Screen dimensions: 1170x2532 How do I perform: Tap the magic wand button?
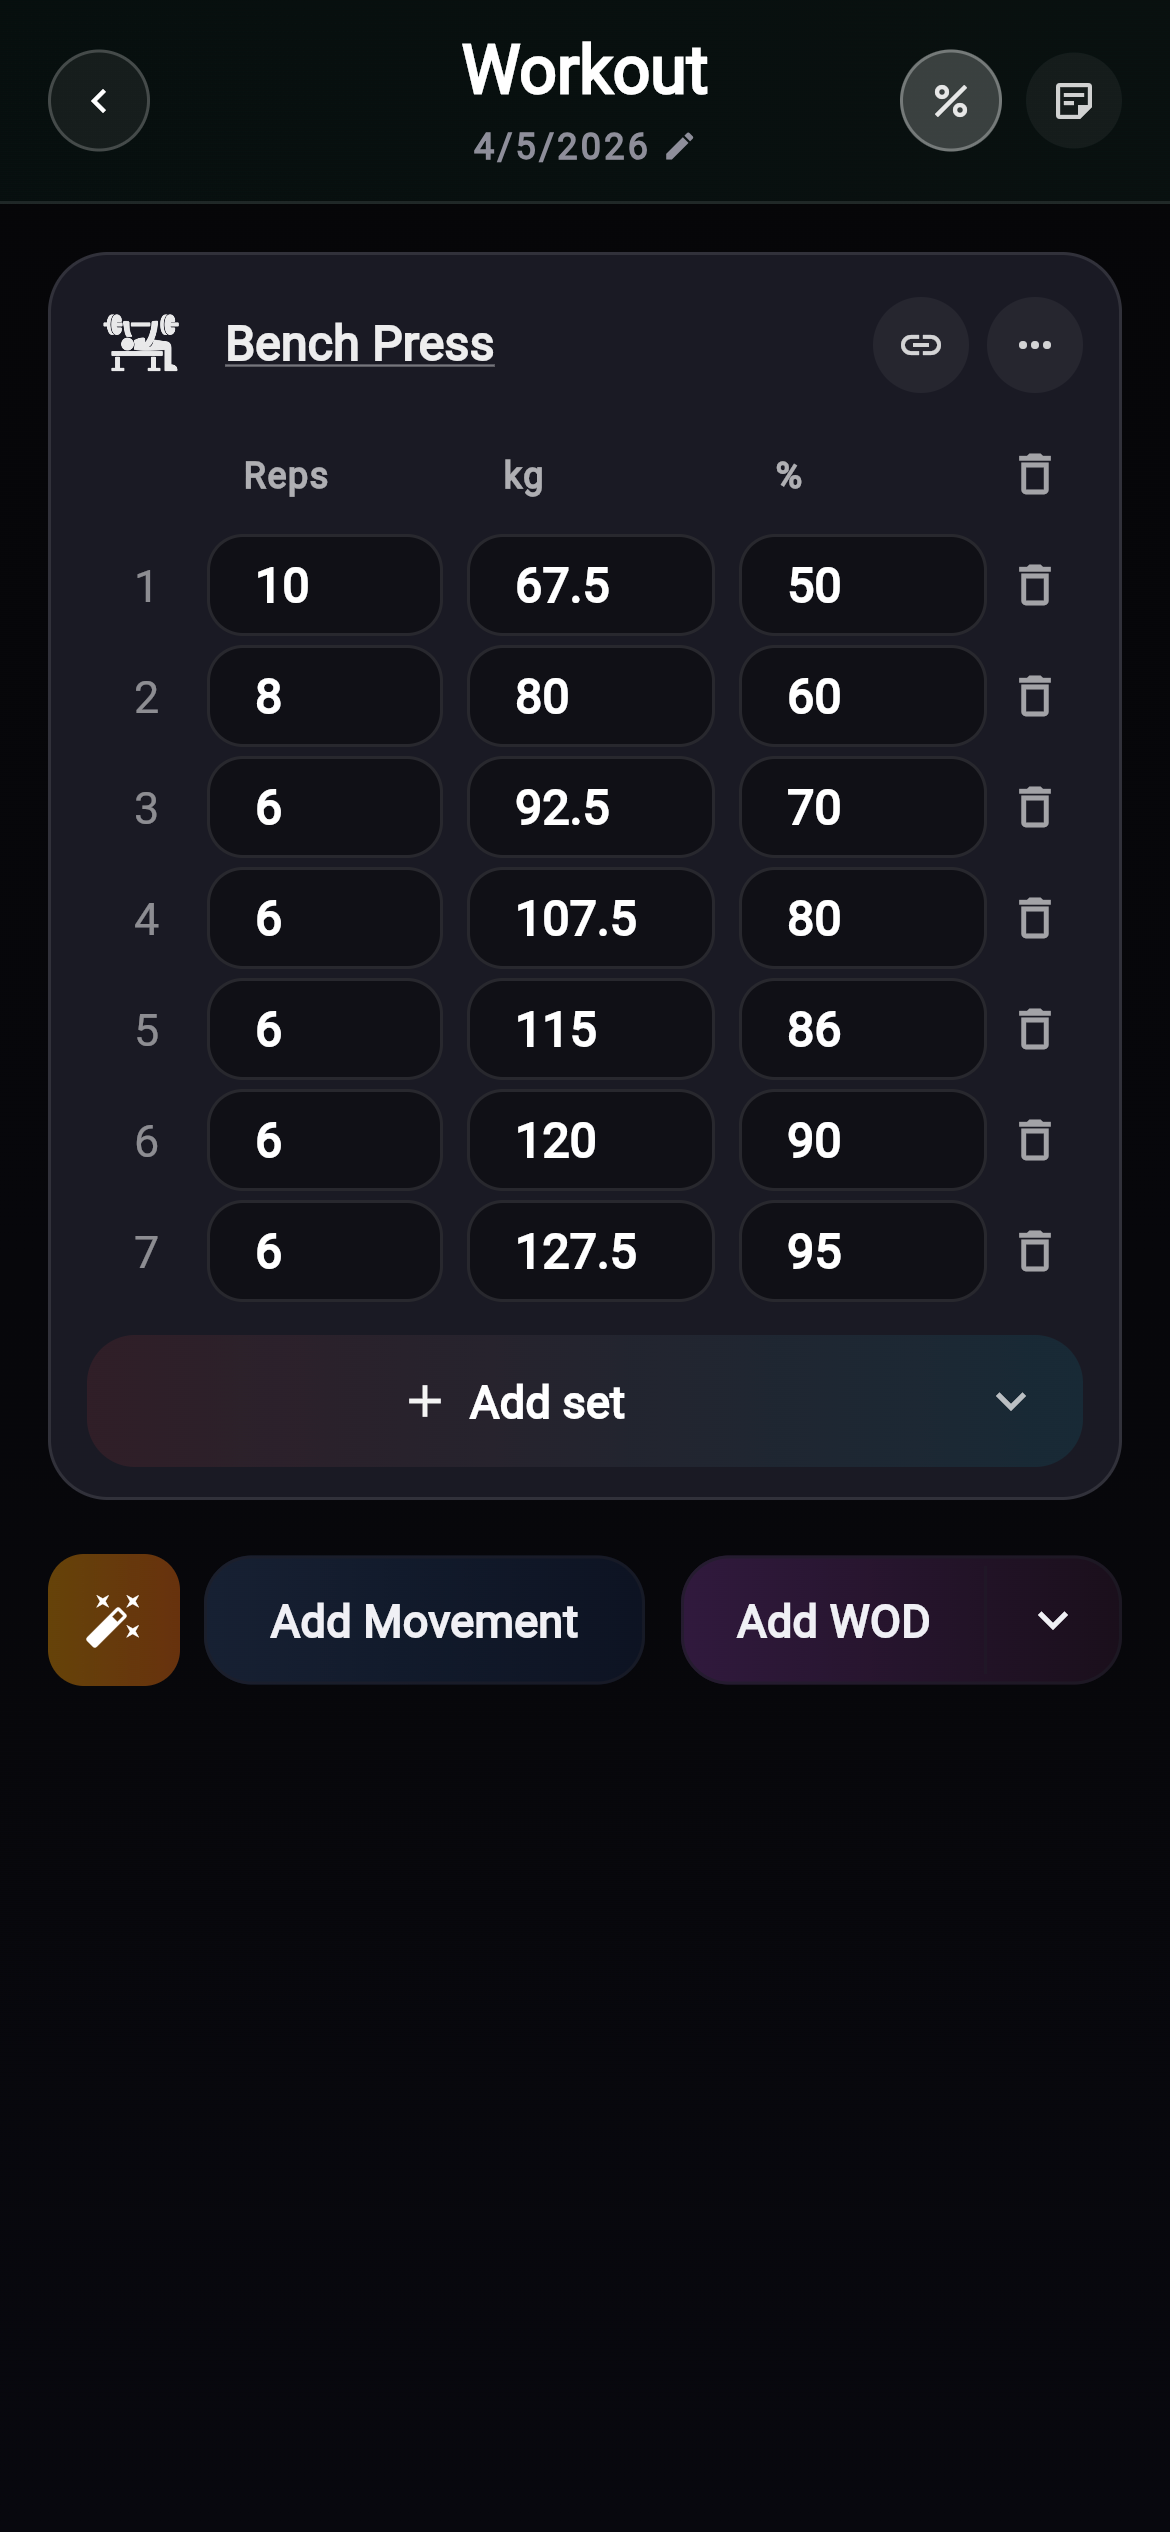pyautogui.click(x=114, y=1620)
